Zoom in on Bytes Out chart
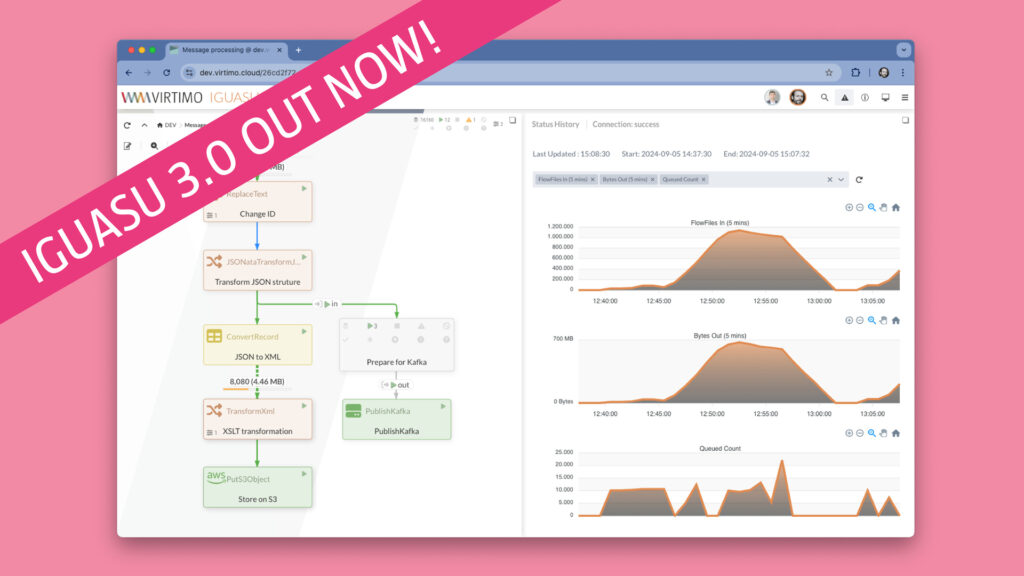Viewport: 1024px width, 576px height. [849, 321]
